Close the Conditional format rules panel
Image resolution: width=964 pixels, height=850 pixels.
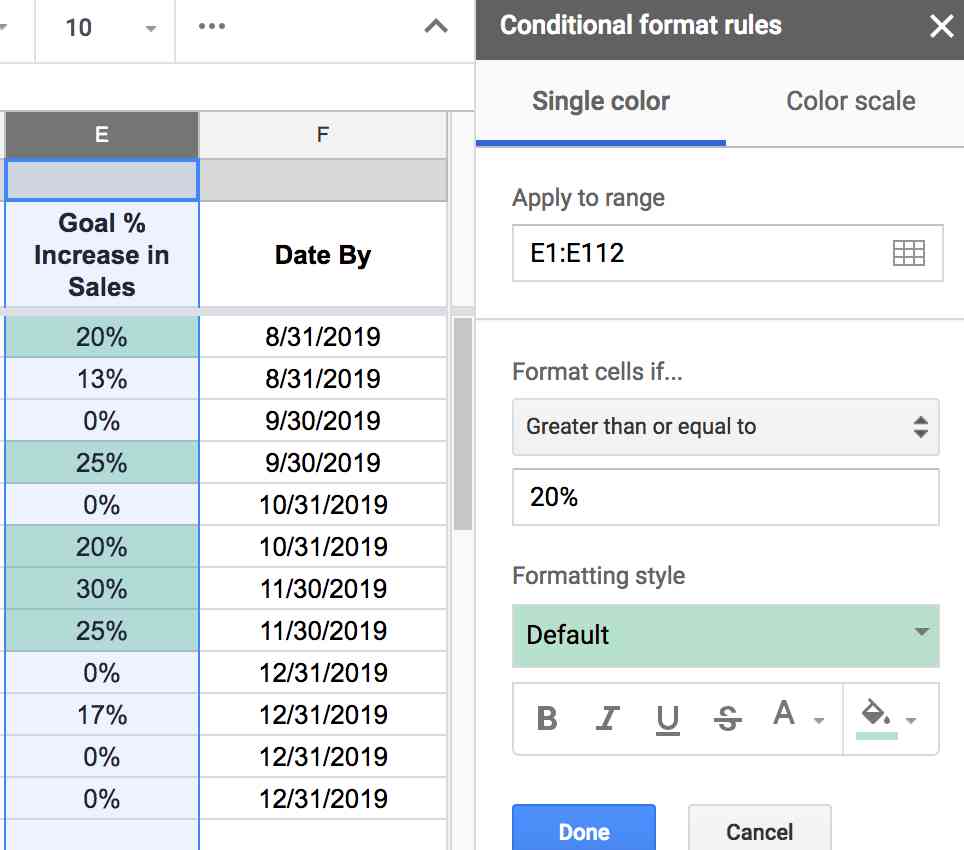click(941, 26)
